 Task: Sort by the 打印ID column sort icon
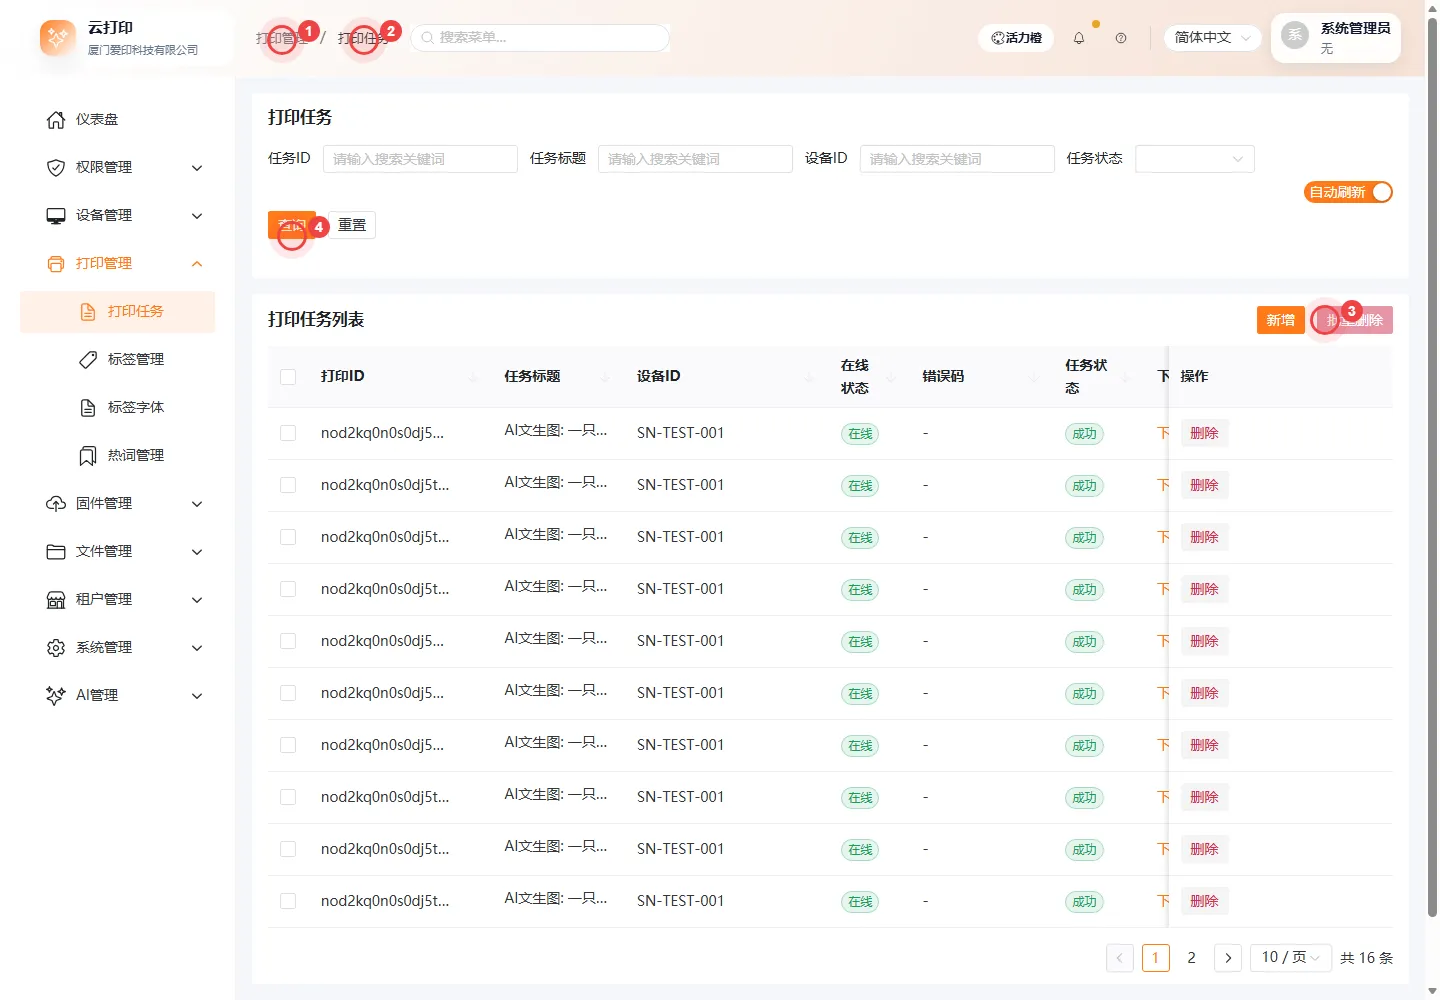pos(473,377)
